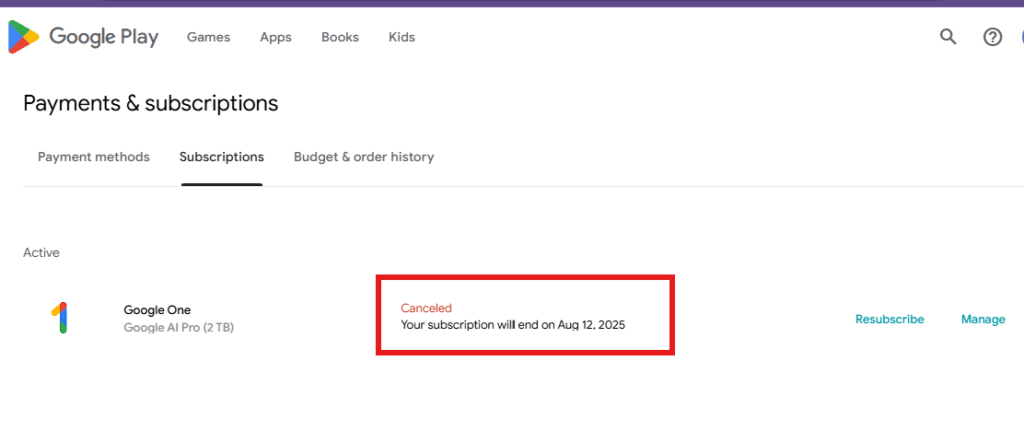This screenshot has height=431, width=1024.
Task: Select the Kids section
Action: point(402,37)
